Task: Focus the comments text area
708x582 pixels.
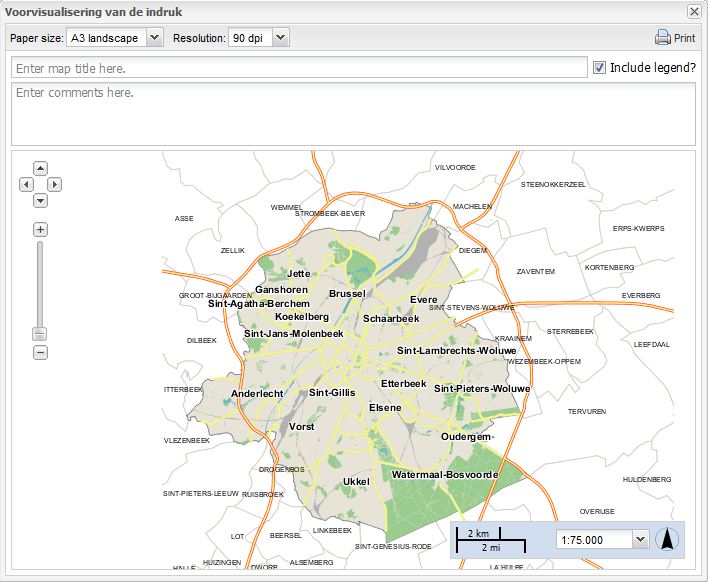Action: click(352, 114)
